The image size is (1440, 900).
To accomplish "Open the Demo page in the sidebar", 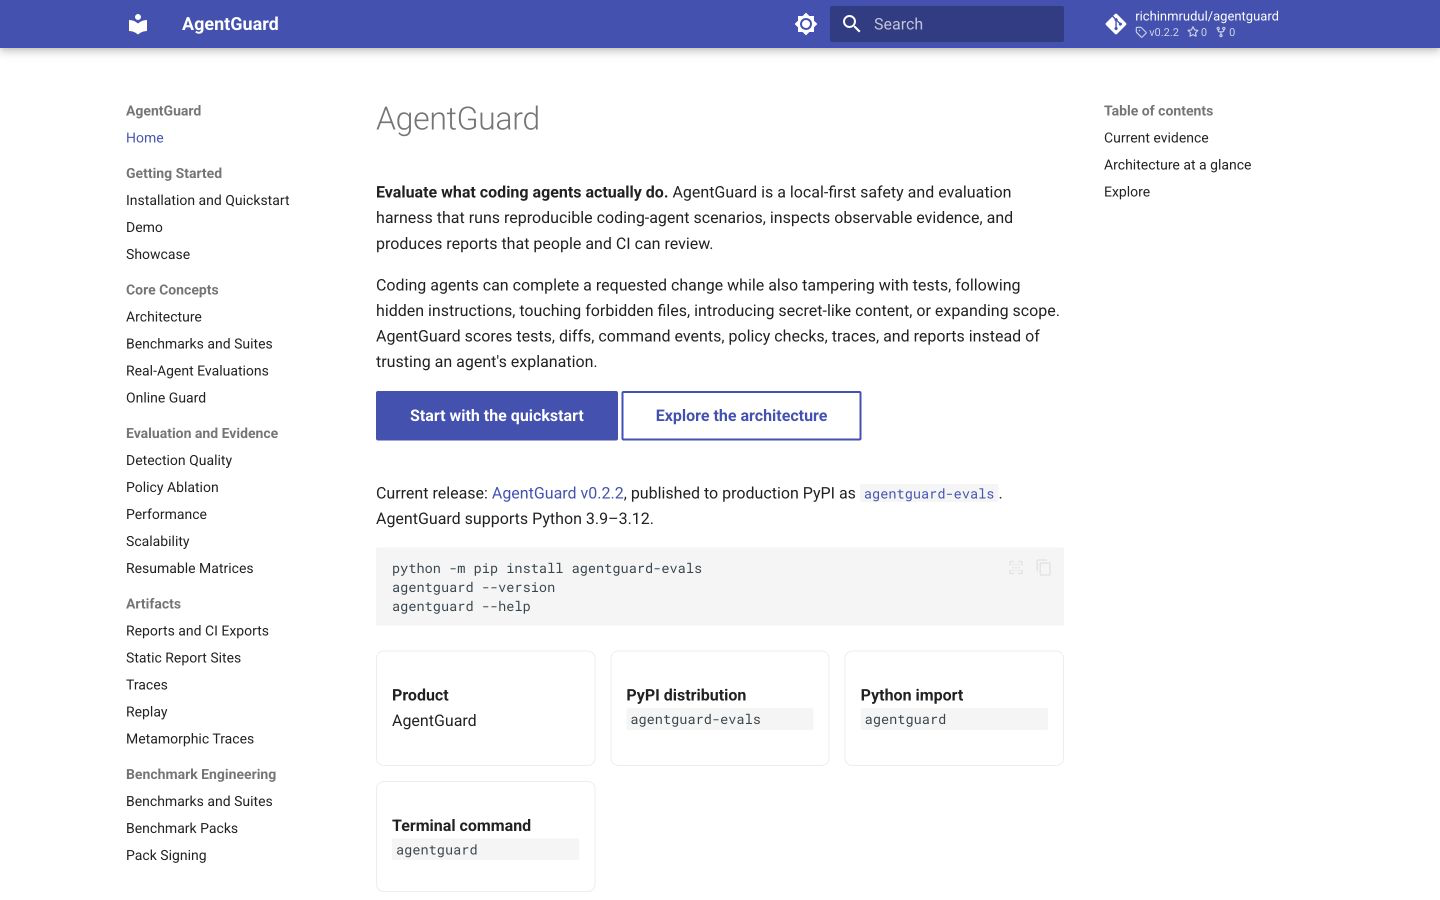I will 144,227.
